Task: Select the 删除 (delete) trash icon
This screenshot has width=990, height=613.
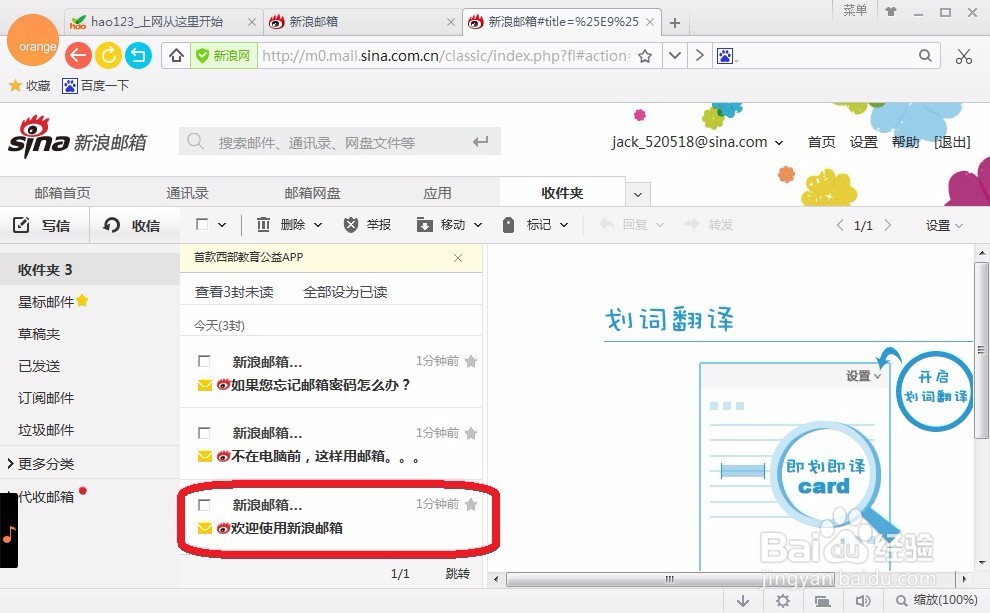Action: coord(262,223)
